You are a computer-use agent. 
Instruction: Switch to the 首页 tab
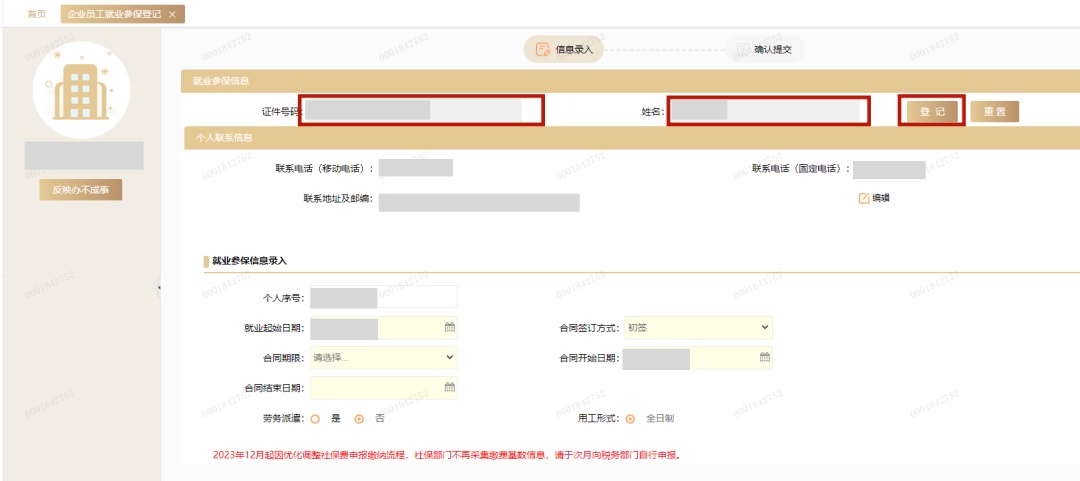(x=37, y=14)
